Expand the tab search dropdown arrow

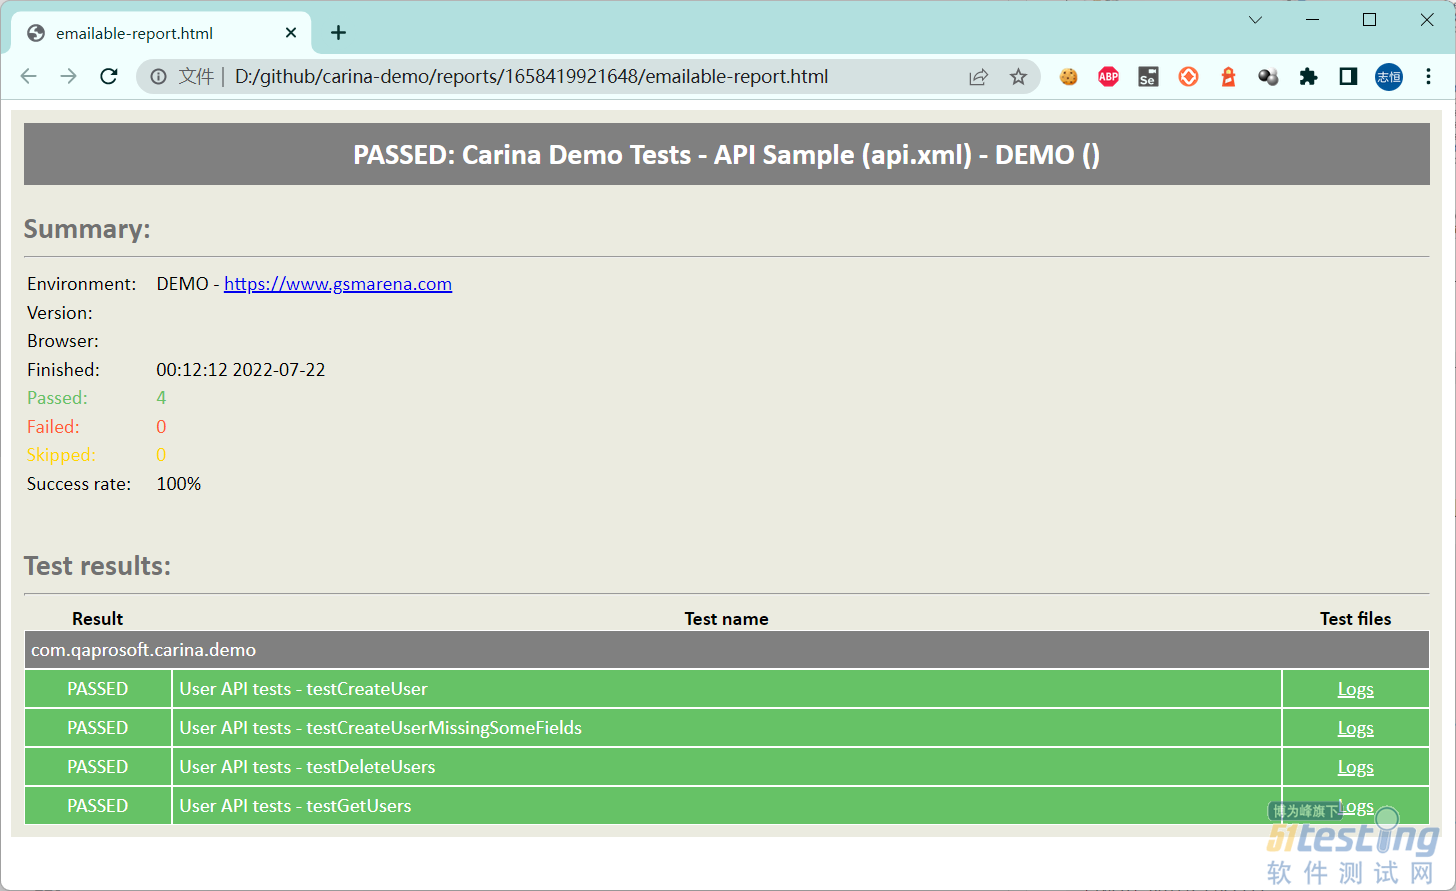pyautogui.click(x=1255, y=20)
